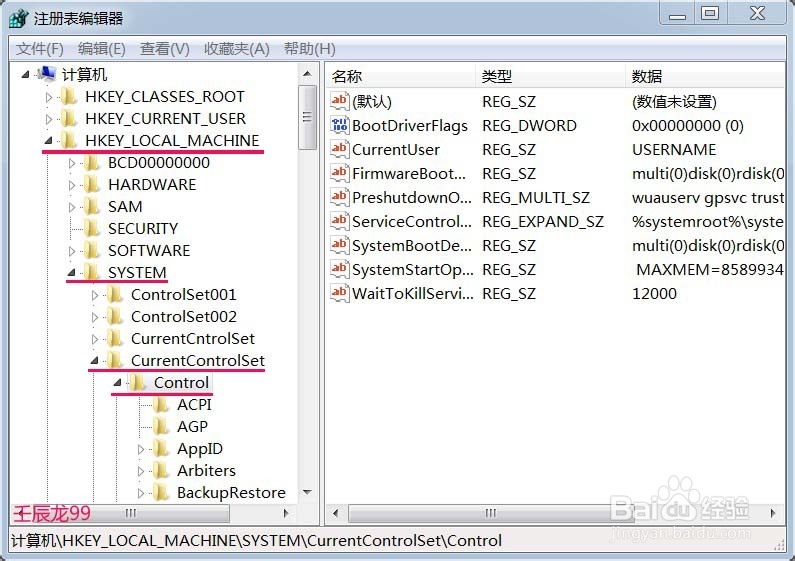The height and width of the screenshot is (561, 795).
Task: Open the 查看(V) menu
Action: click(164, 49)
